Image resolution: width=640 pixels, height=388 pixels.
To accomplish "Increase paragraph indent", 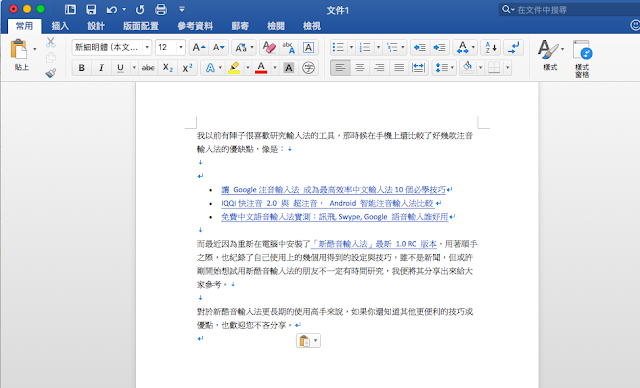I will pyautogui.click(x=440, y=48).
